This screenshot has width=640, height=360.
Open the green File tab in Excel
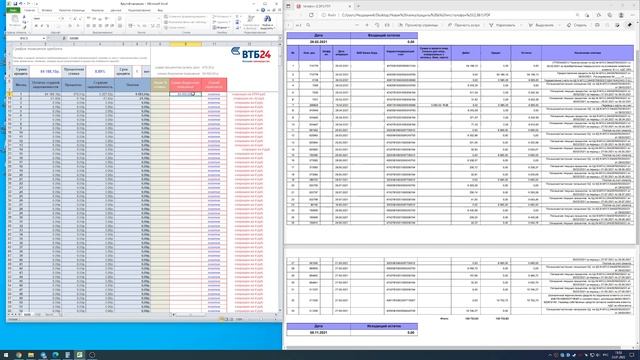tap(13, 10)
